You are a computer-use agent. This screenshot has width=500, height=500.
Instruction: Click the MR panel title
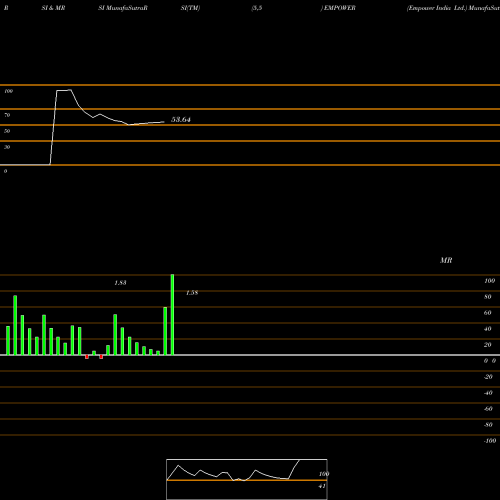coord(446,260)
